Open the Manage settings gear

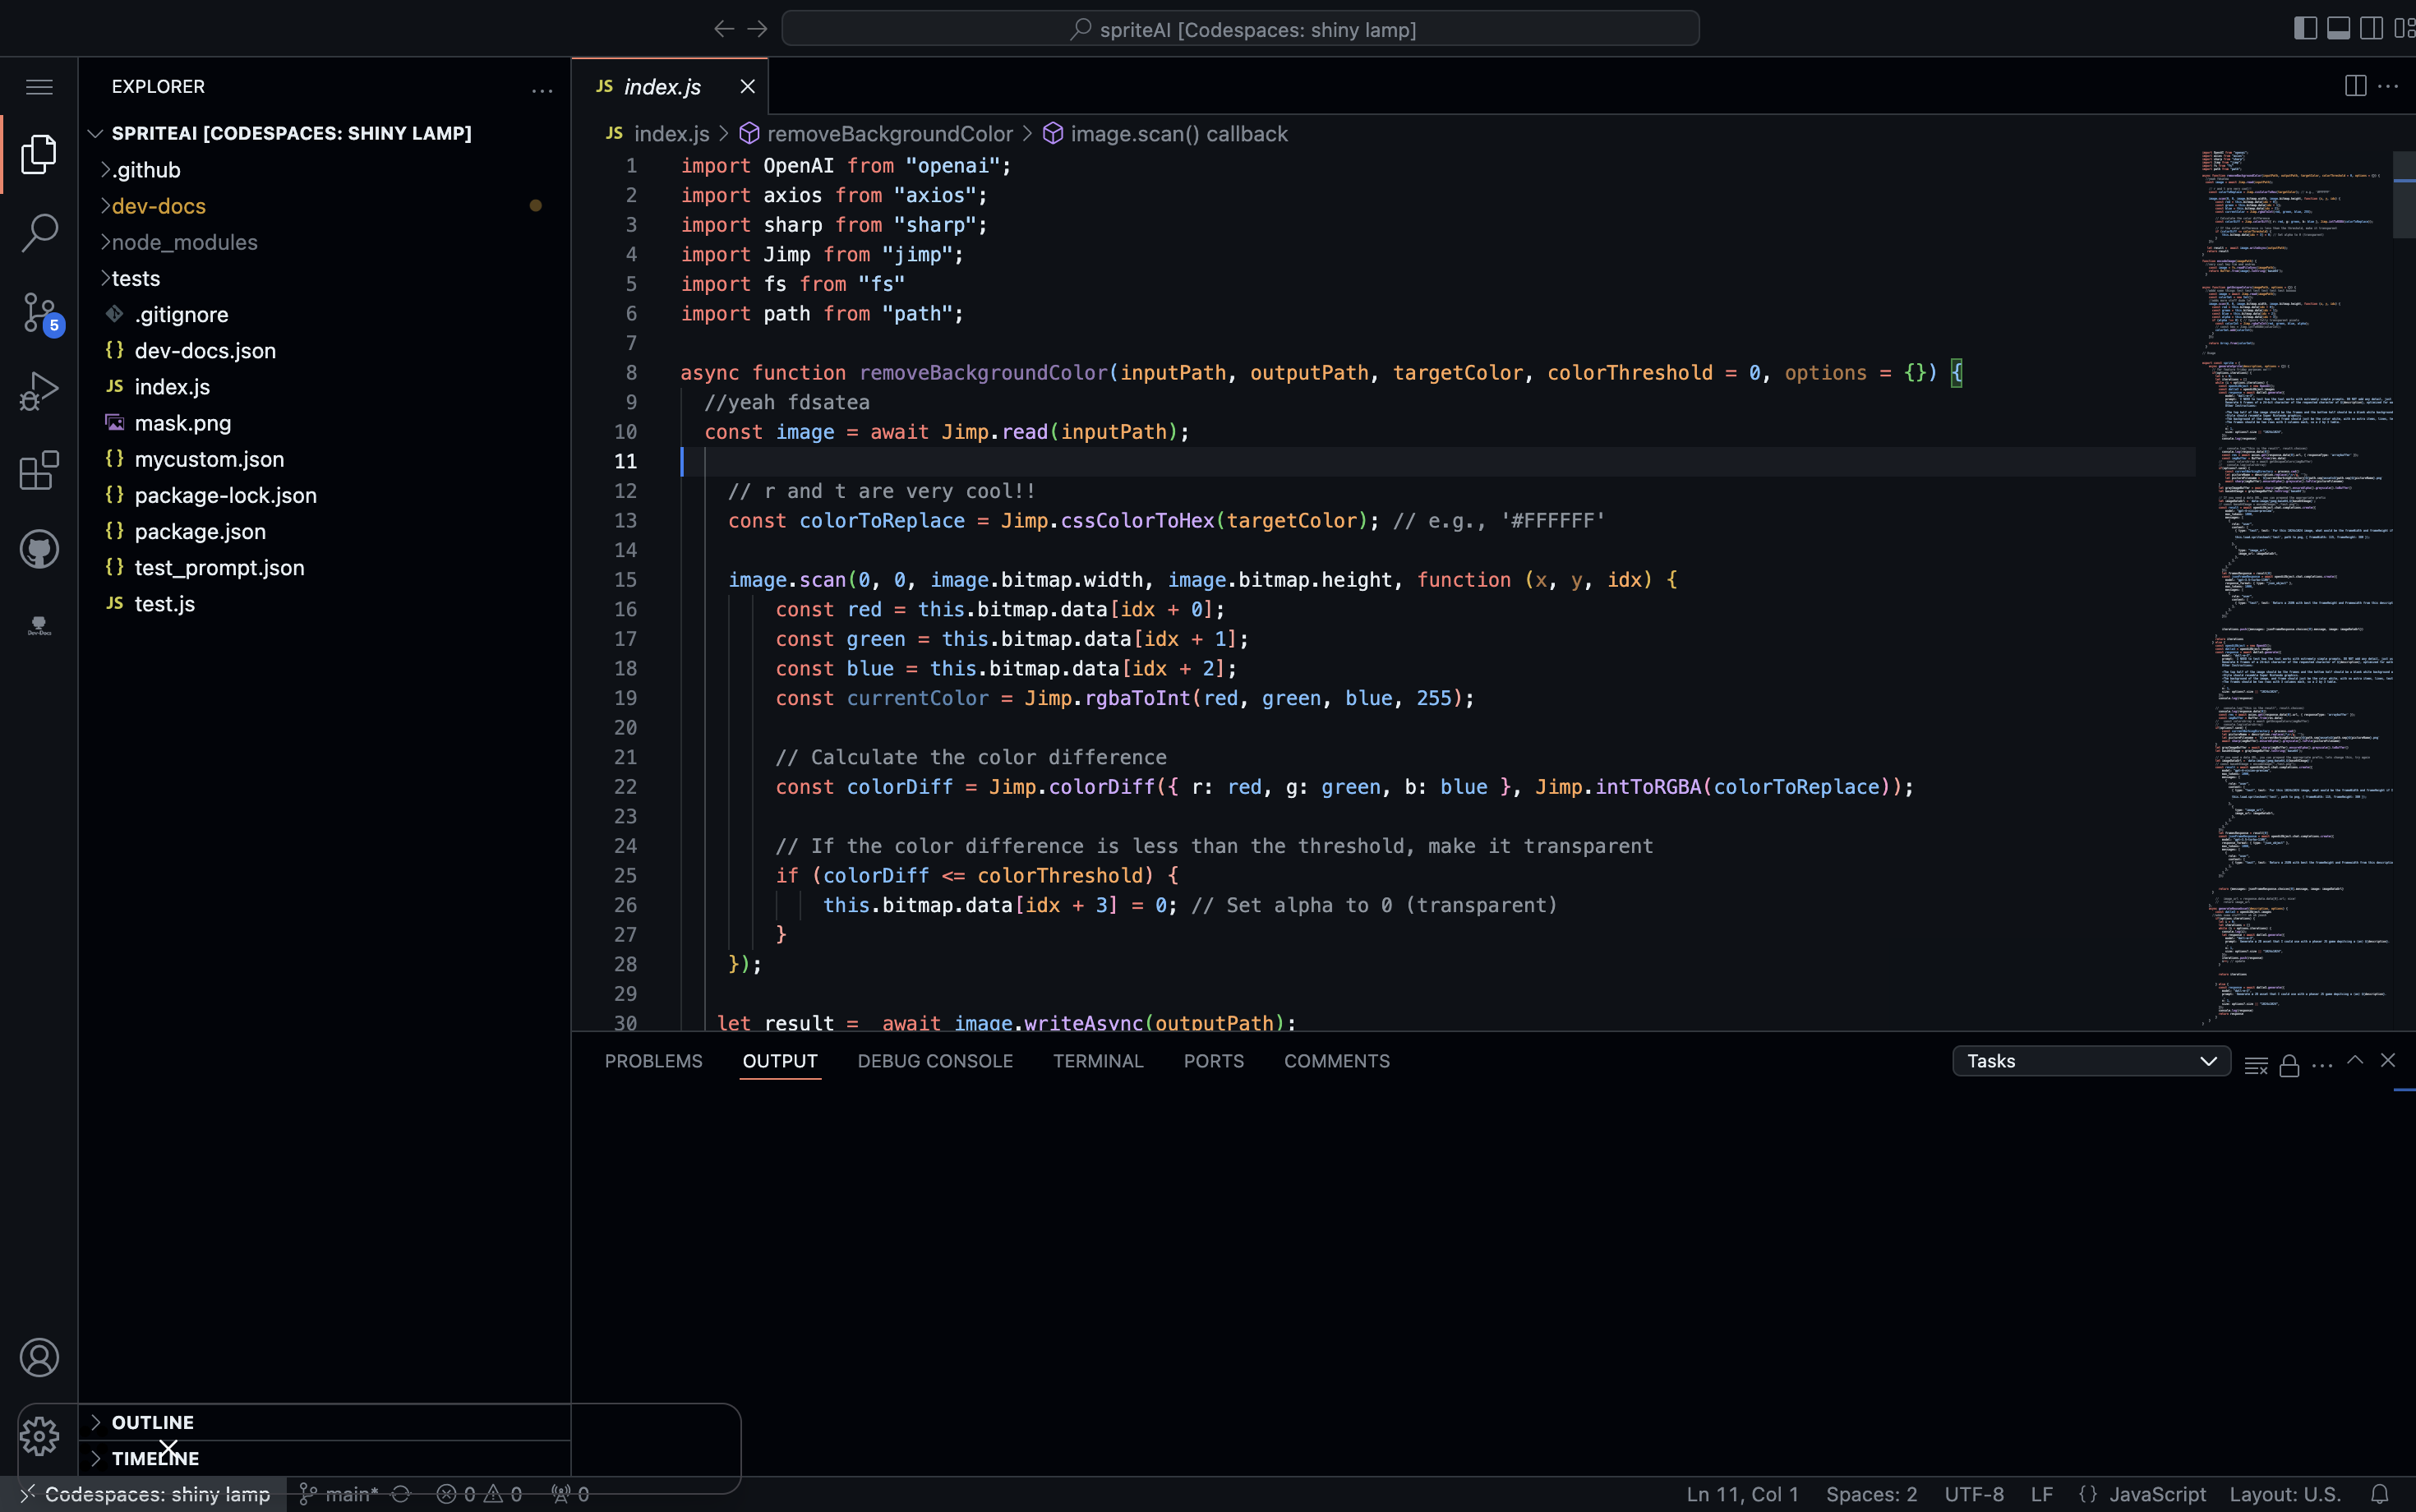(x=39, y=1436)
